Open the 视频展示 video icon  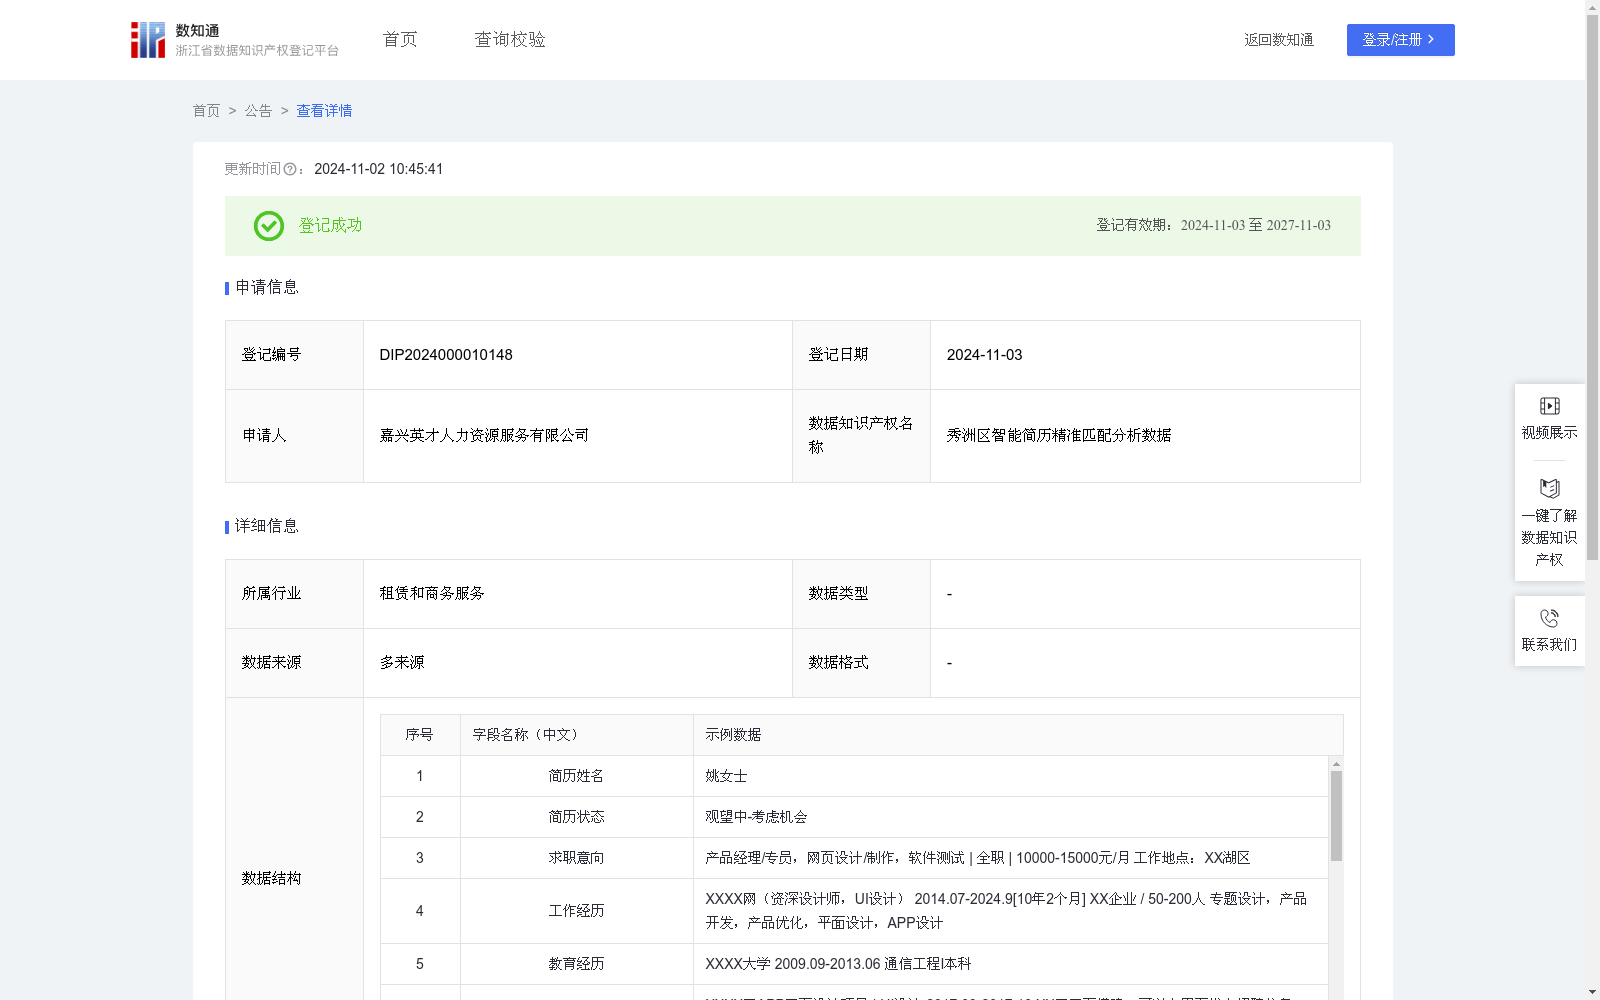pos(1549,406)
